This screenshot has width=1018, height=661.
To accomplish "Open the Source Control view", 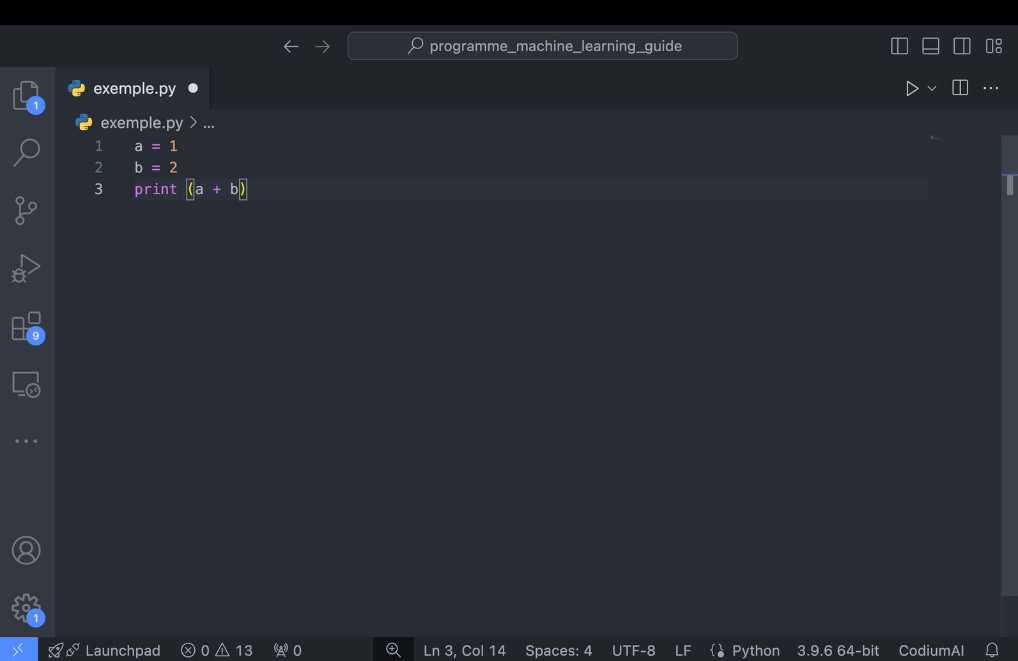I will click(27, 210).
